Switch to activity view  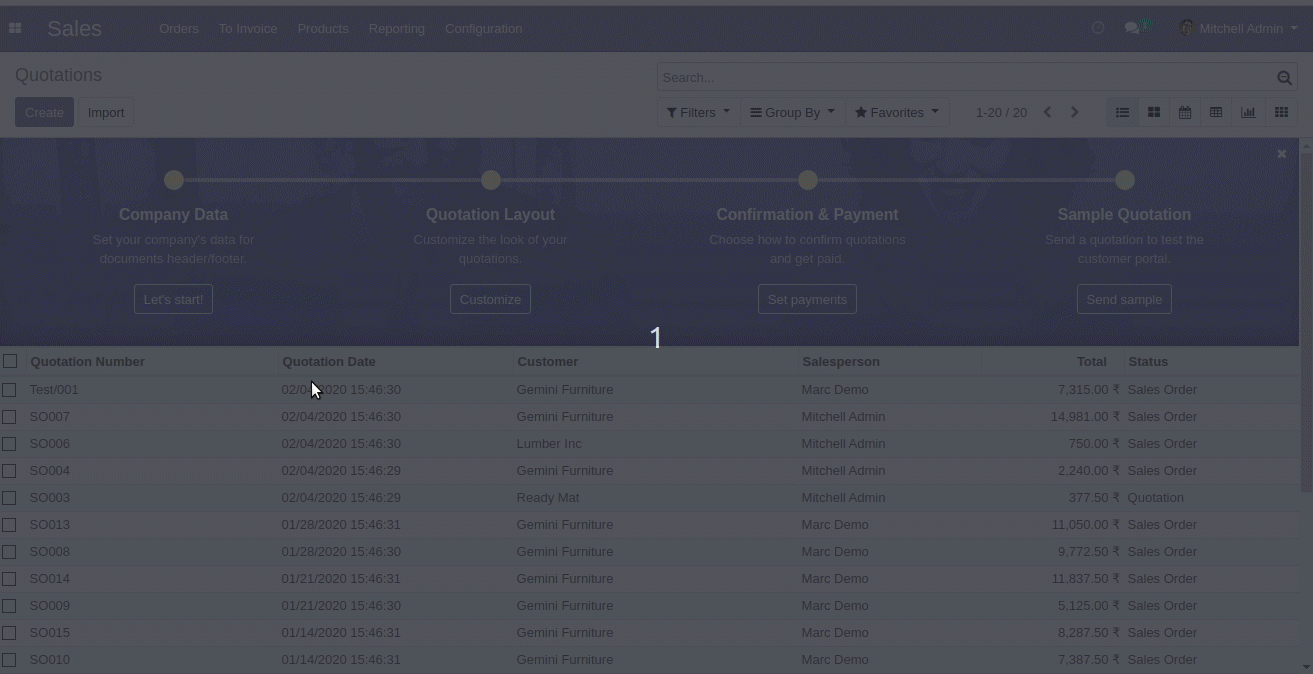pyautogui.click(x=1281, y=112)
